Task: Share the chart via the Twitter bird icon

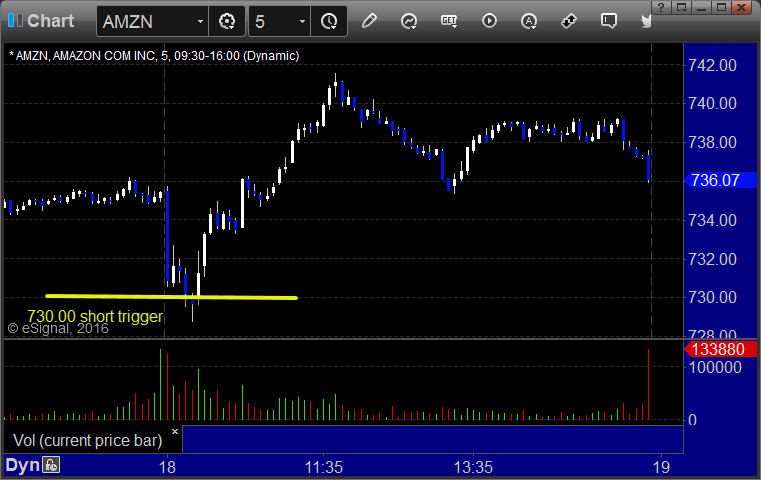Action: (646, 21)
